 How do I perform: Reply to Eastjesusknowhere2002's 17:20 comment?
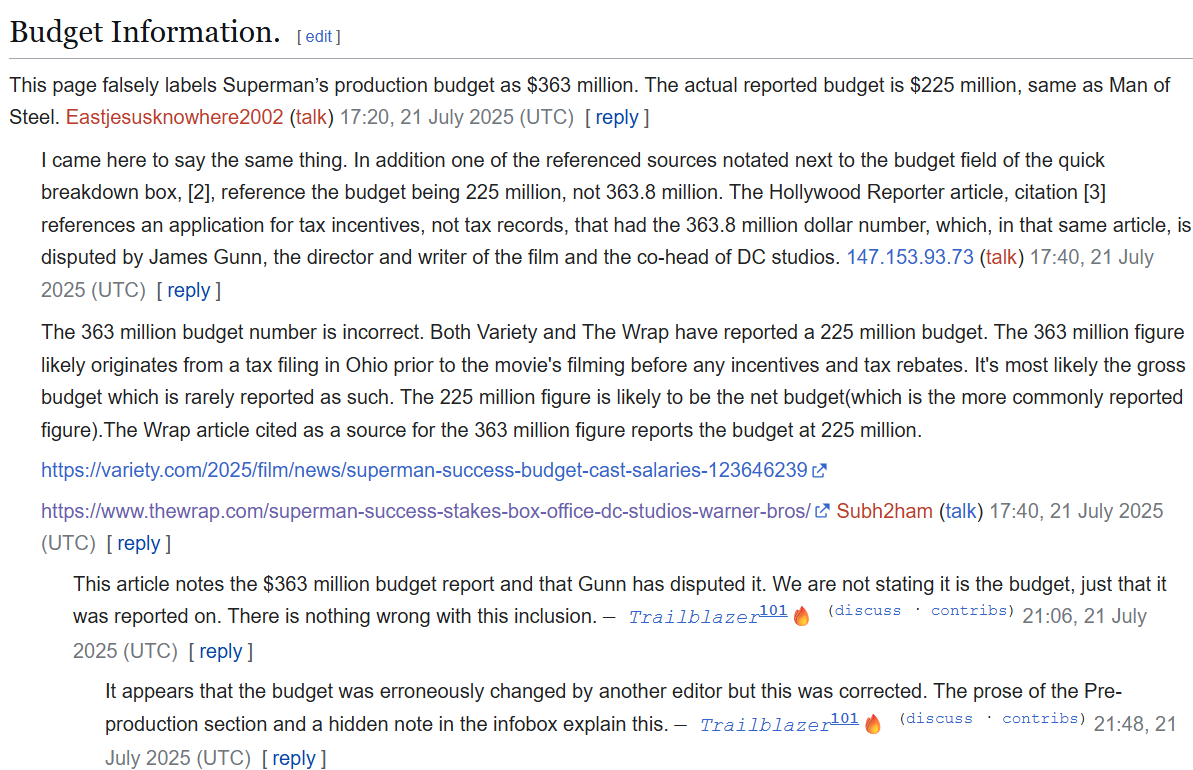616,117
